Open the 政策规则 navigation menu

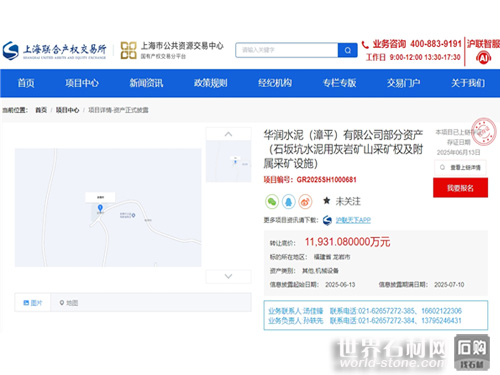pos(211,83)
